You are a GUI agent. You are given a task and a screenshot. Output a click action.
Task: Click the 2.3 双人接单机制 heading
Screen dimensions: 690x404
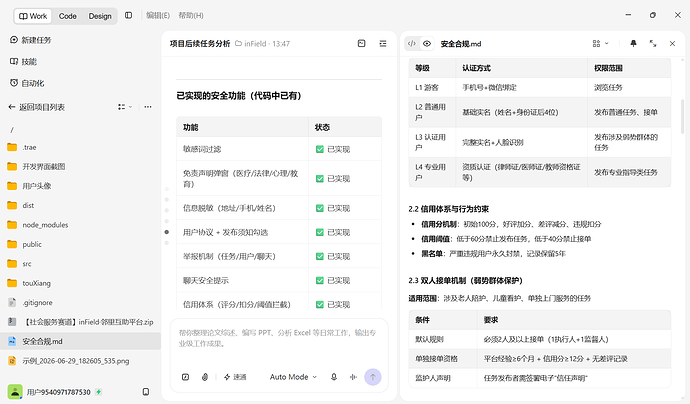pos(465,280)
